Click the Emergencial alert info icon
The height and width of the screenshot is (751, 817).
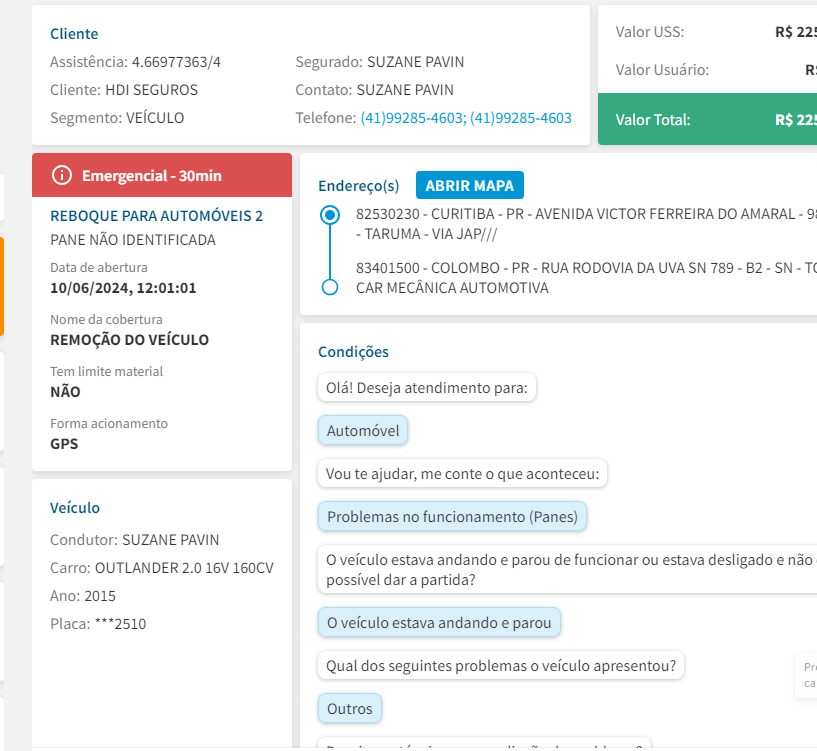click(61, 175)
